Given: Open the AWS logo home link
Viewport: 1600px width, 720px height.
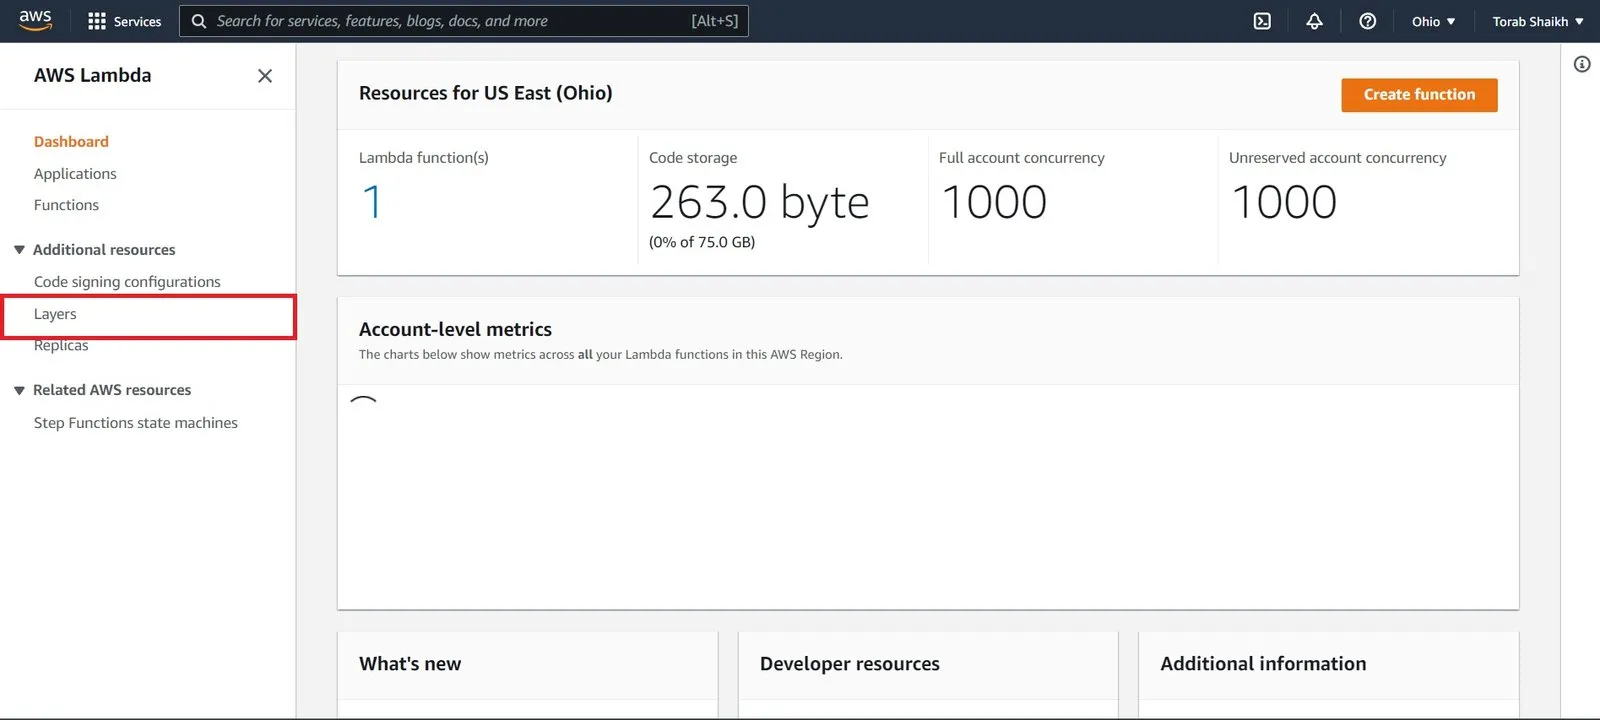Looking at the screenshot, I should click(35, 21).
